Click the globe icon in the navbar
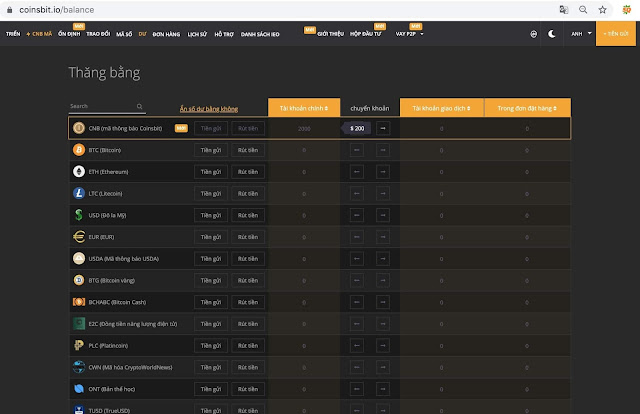640x414 pixels. 533,34
